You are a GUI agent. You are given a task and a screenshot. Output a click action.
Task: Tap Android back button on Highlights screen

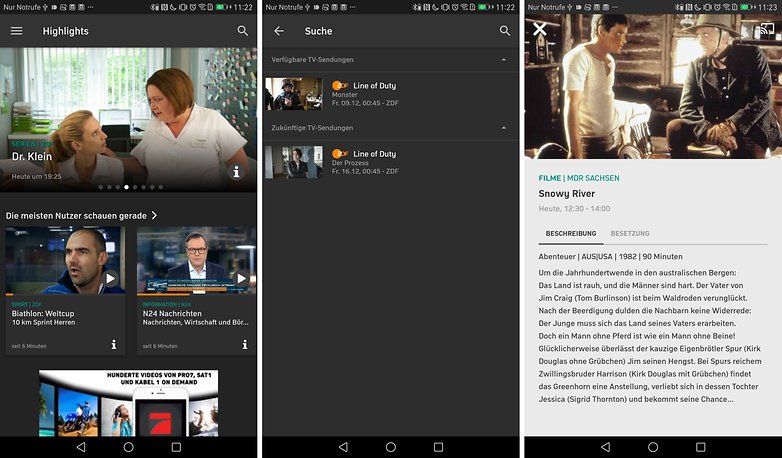point(81,447)
